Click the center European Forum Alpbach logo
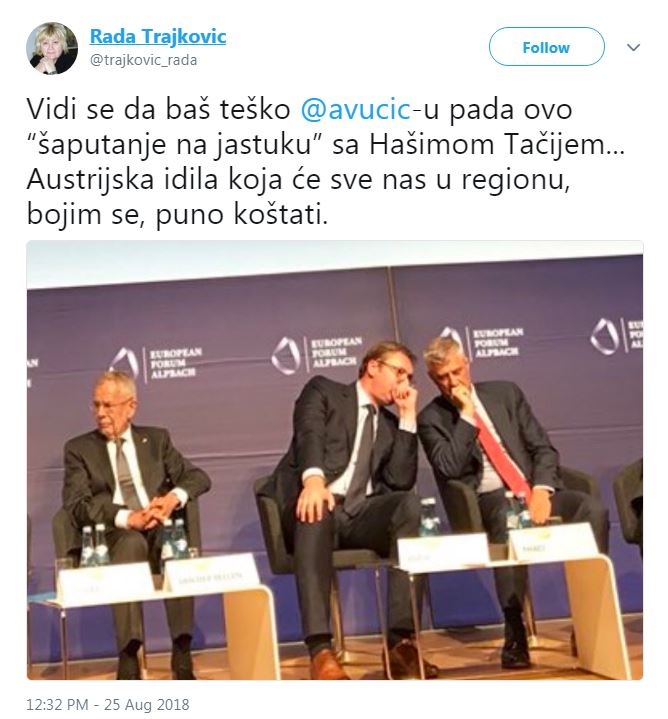Image resolution: width=668 pixels, height=719 pixels. 316,354
